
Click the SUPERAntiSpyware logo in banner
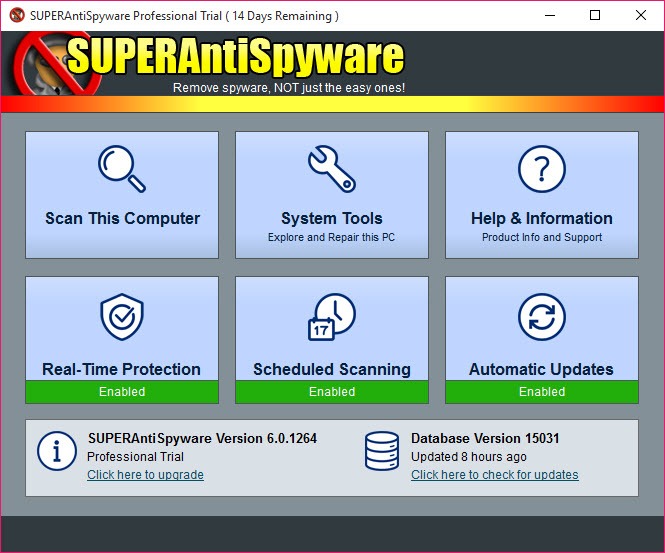pyautogui.click(x=235, y=57)
